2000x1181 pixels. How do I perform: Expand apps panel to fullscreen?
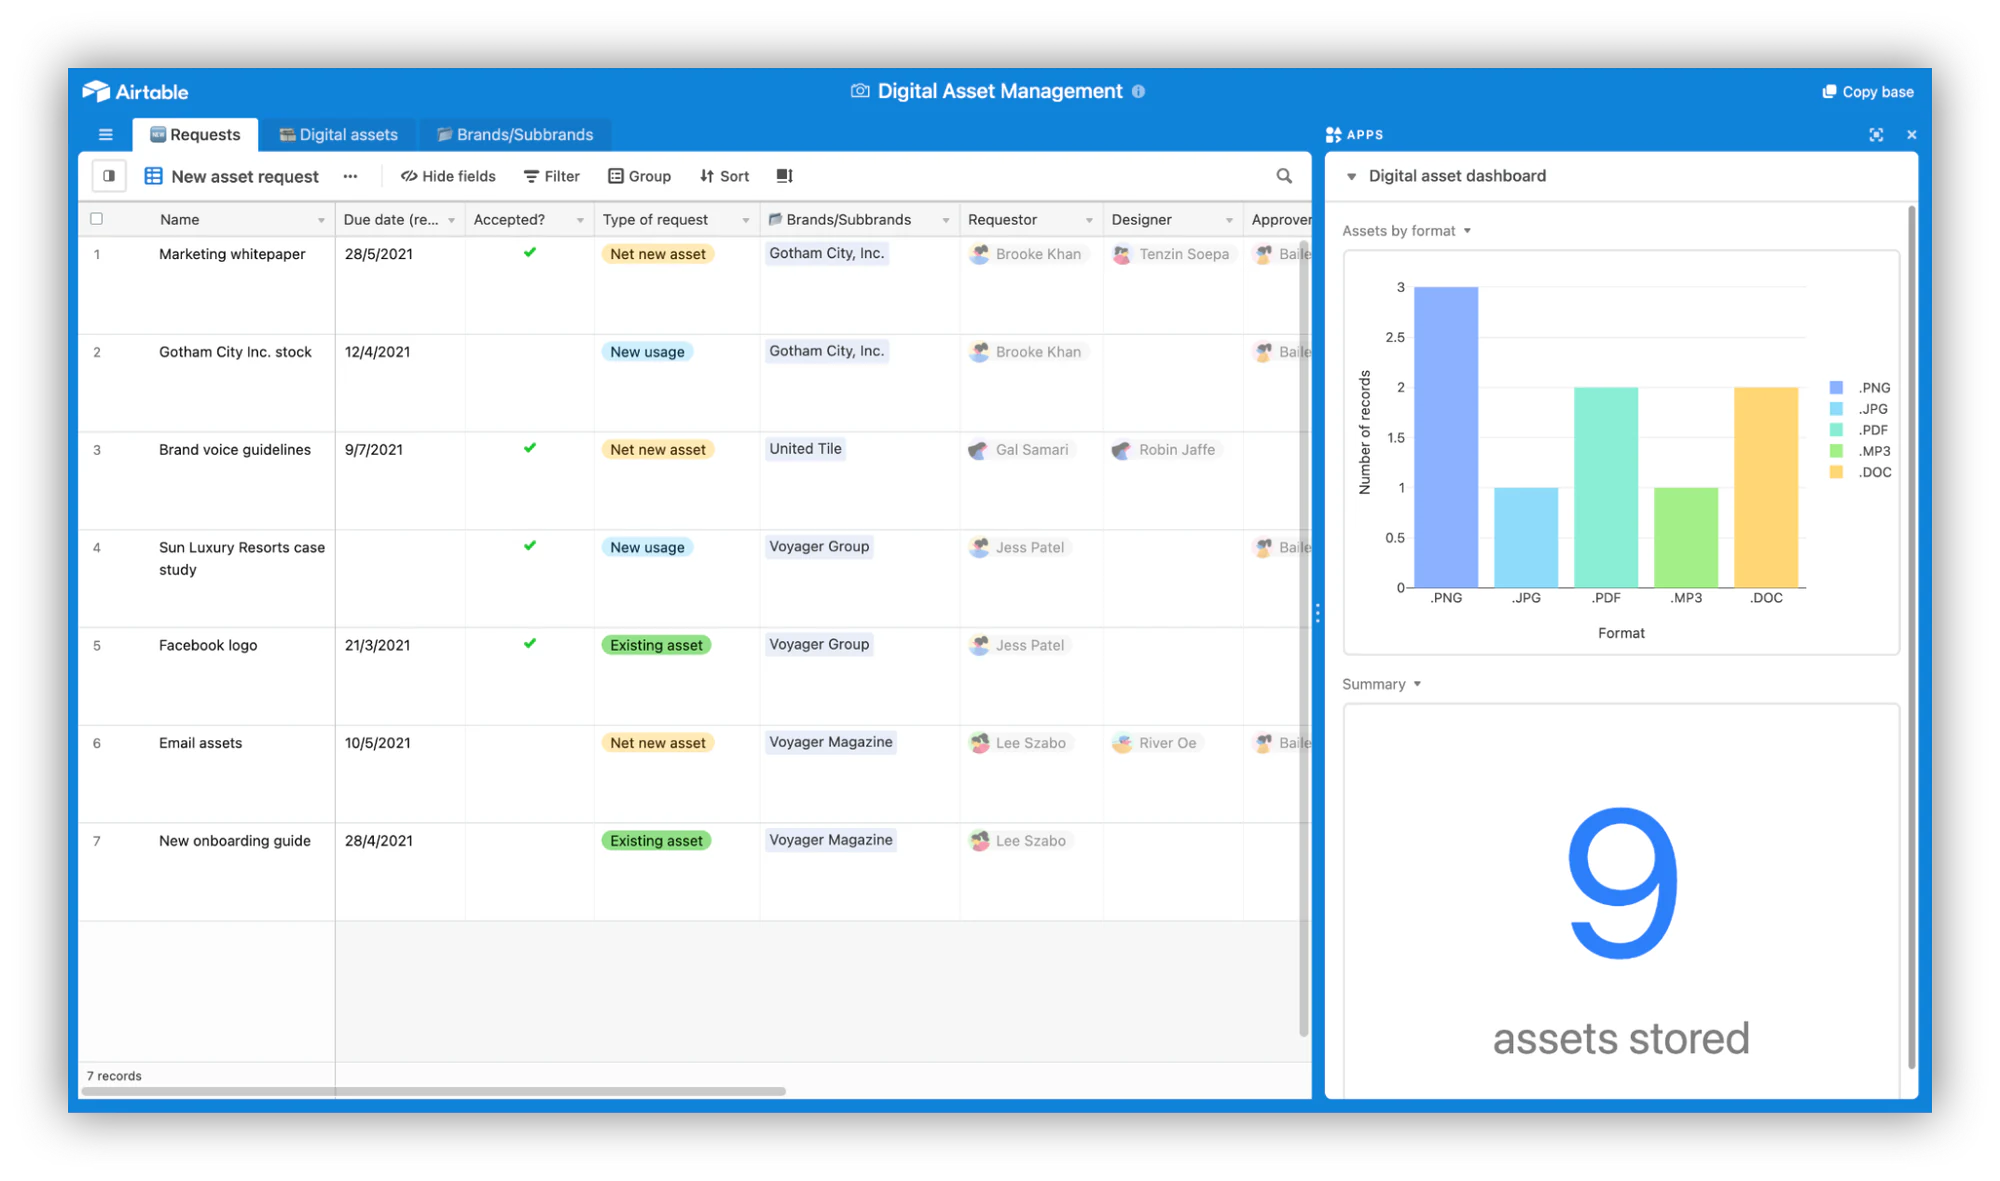click(x=1876, y=134)
